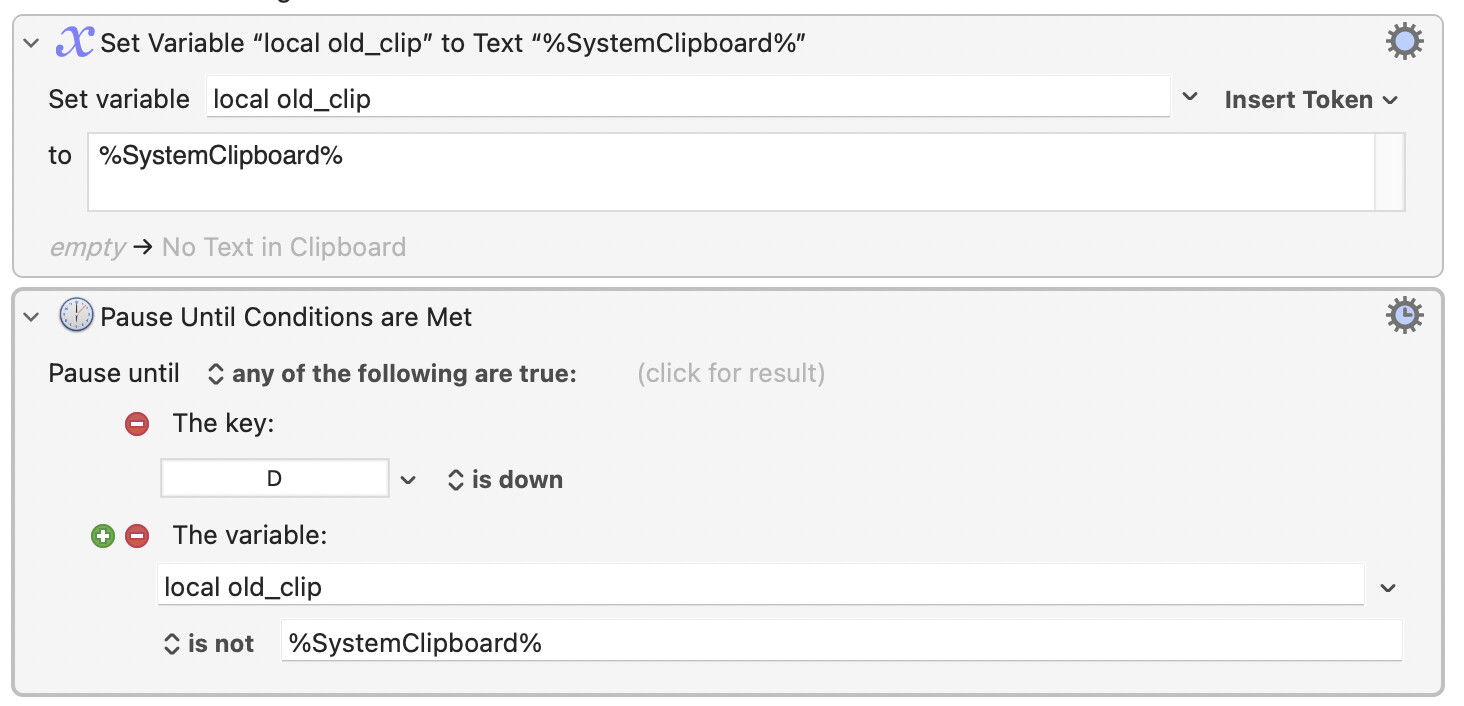Remove the key condition with red minus
1464x706 pixels.
137,424
